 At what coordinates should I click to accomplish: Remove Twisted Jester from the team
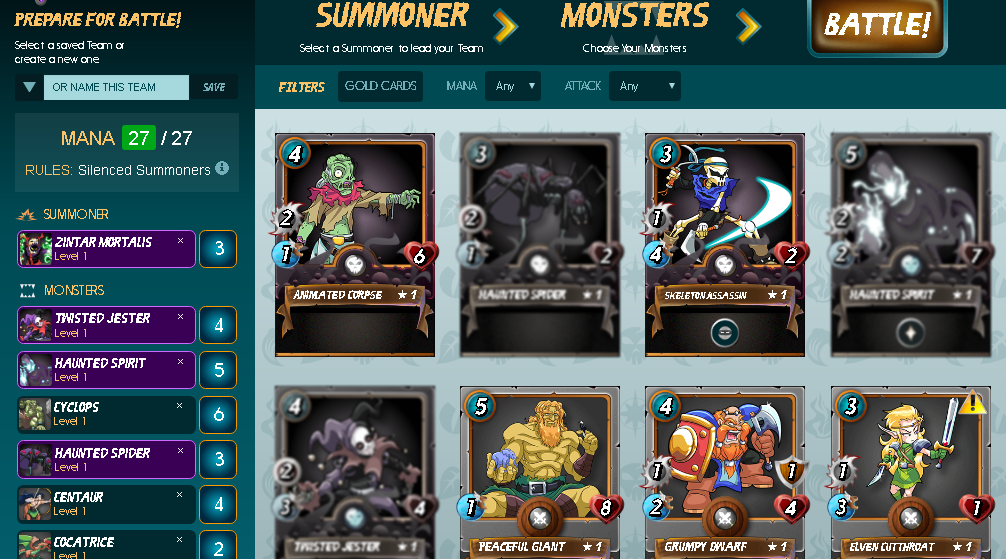pos(180,317)
